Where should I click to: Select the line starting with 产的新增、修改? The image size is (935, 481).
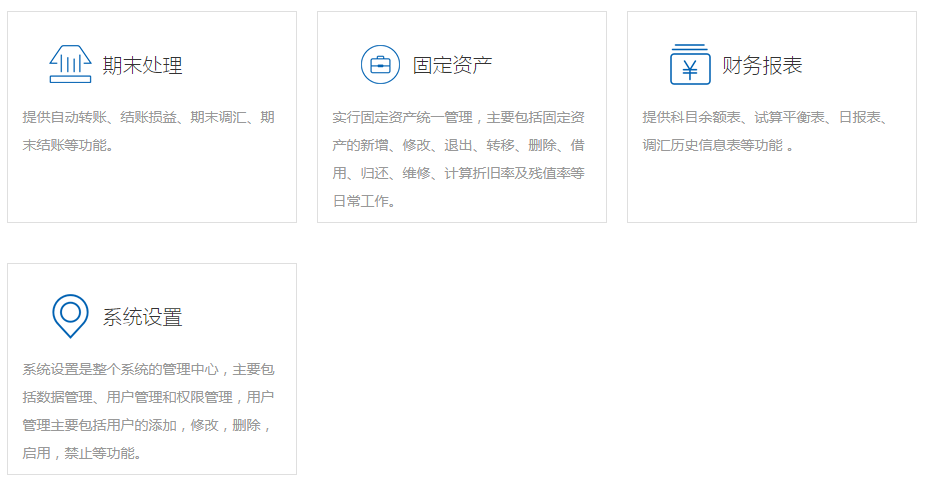pos(459,145)
